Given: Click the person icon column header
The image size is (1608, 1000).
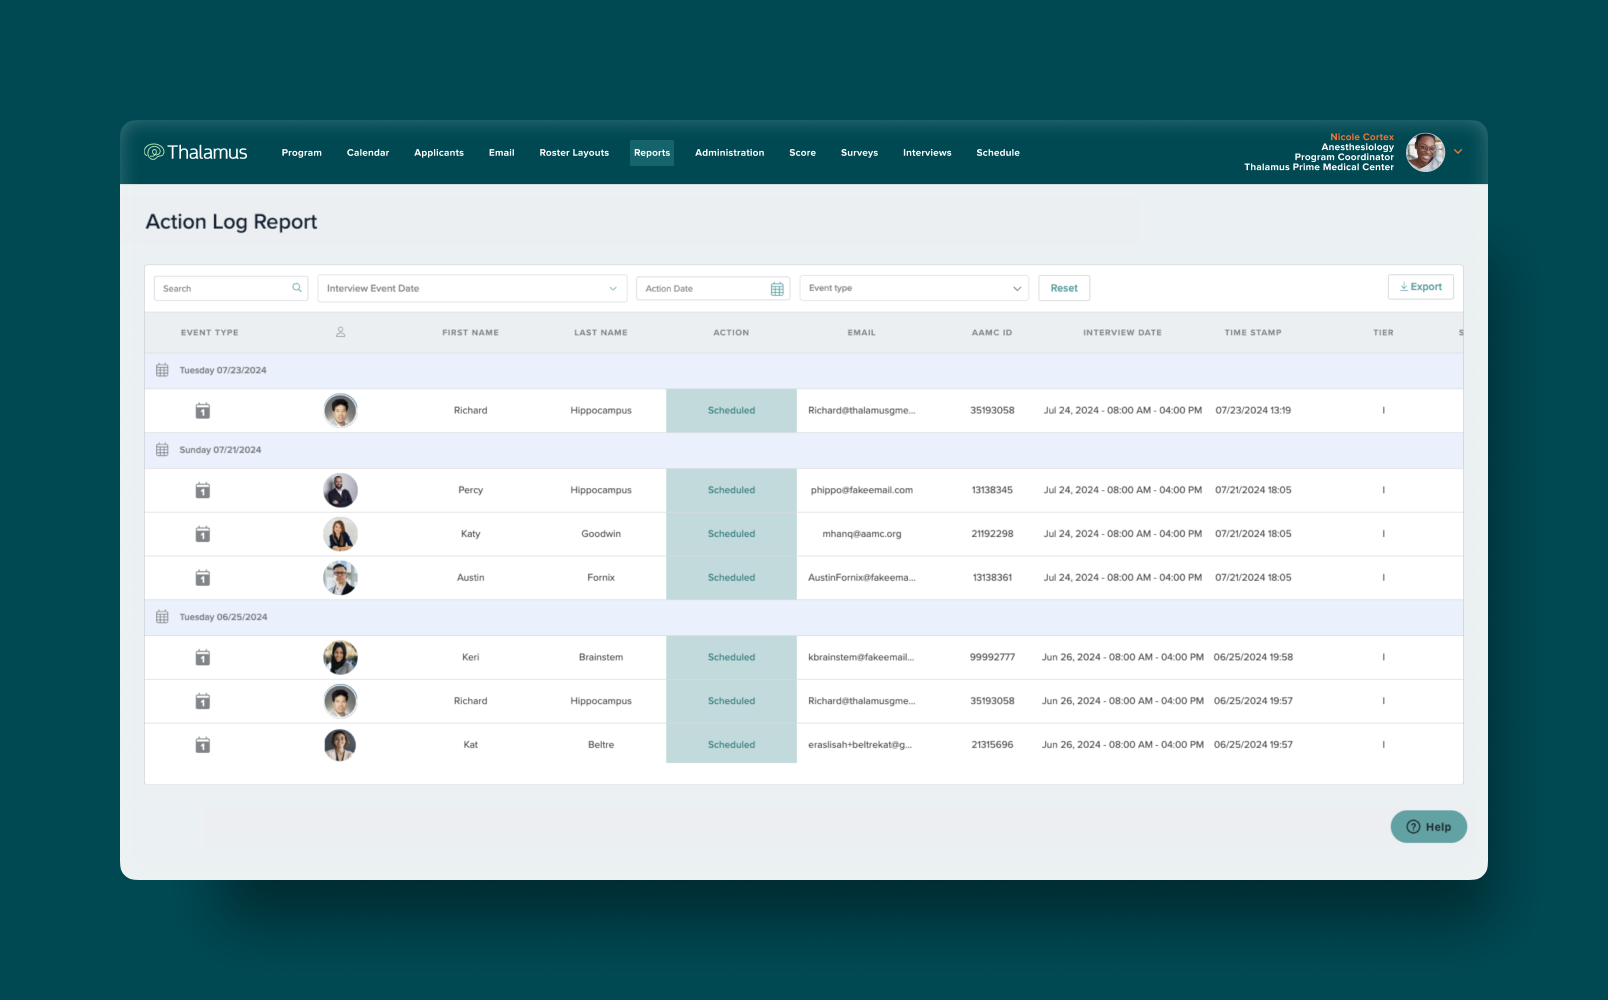Looking at the screenshot, I should click(x=340, y=332).
